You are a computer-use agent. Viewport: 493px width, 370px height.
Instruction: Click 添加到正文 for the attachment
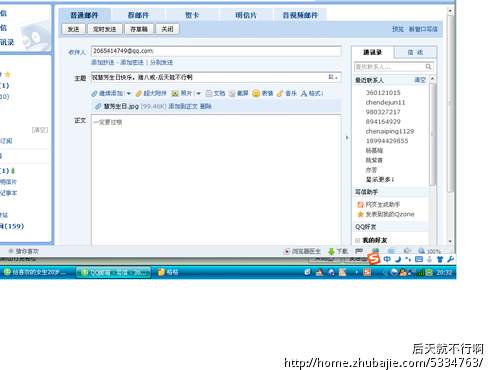pos(183,106)
